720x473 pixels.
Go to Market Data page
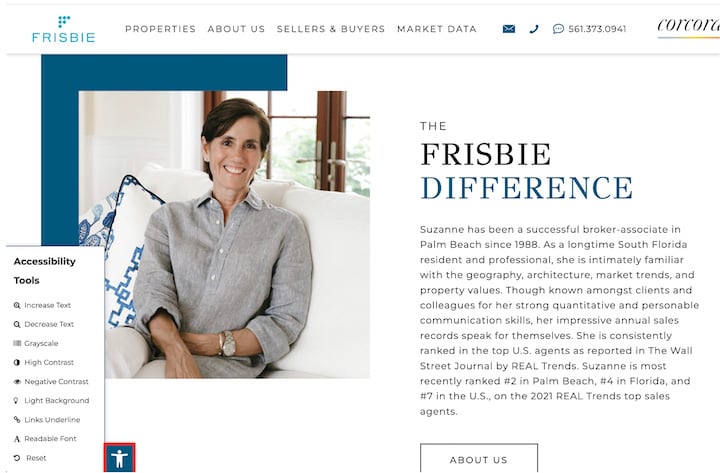tap(437, 29)
